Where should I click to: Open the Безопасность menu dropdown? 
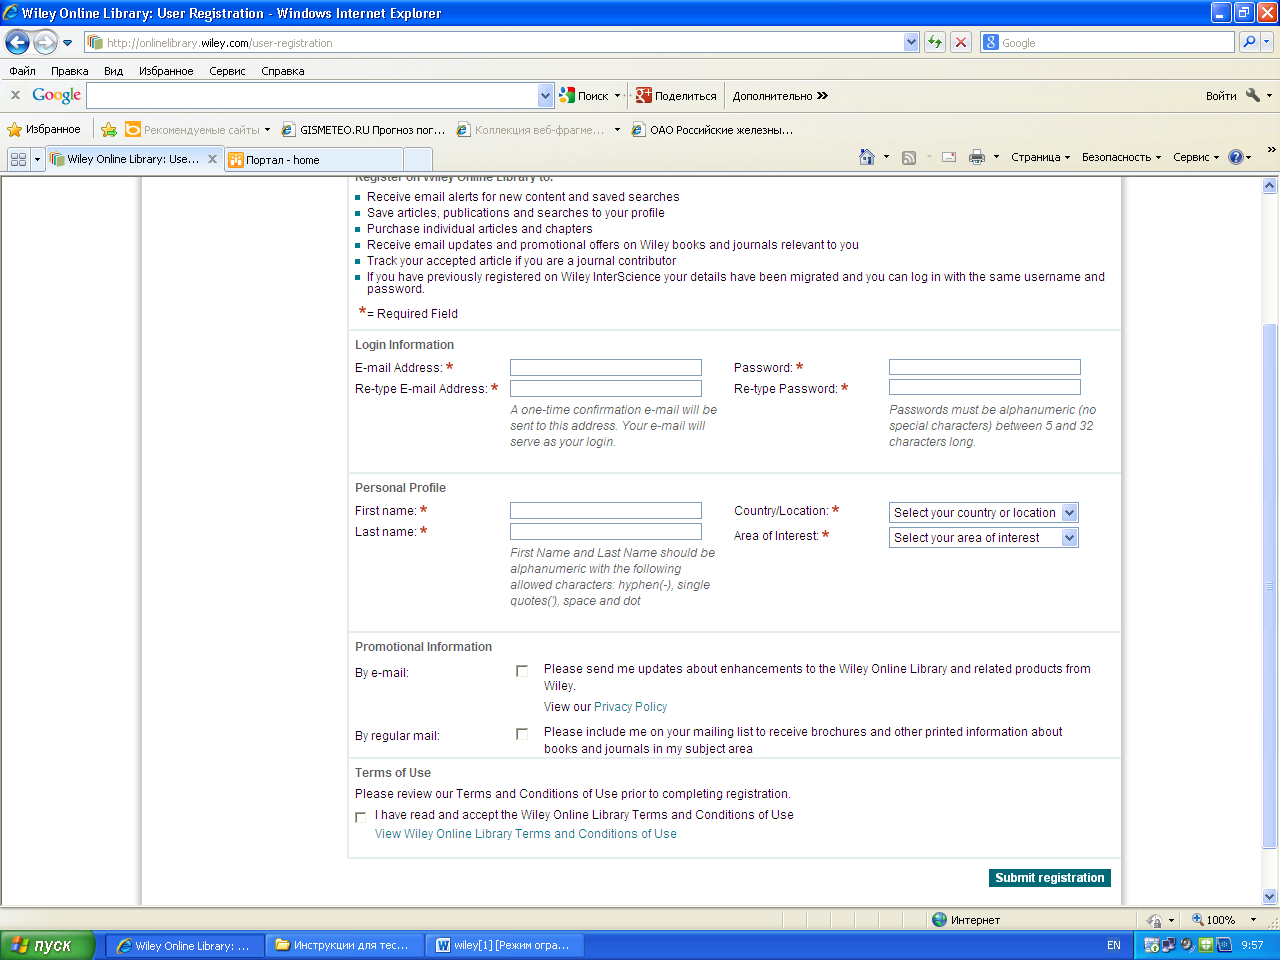click(x=1121, y=157)
